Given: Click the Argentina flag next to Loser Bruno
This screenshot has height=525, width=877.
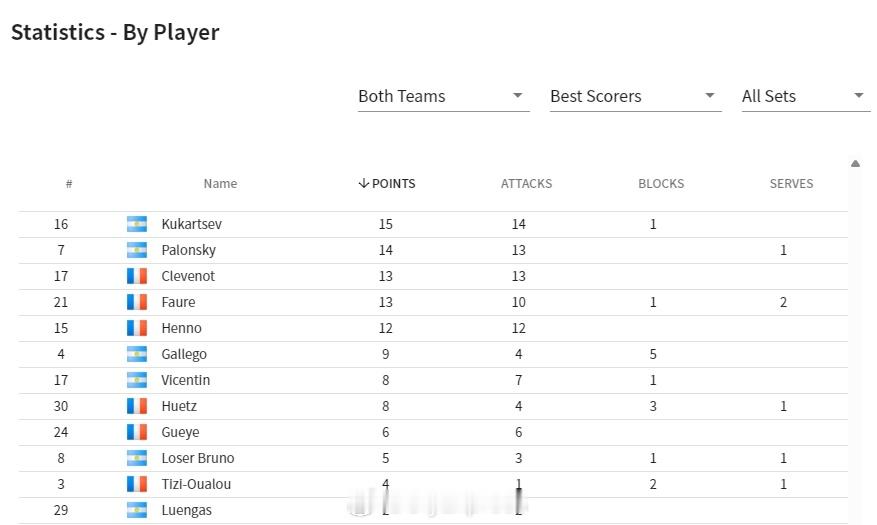Looking at the screenshot, I should click(137, 458).
